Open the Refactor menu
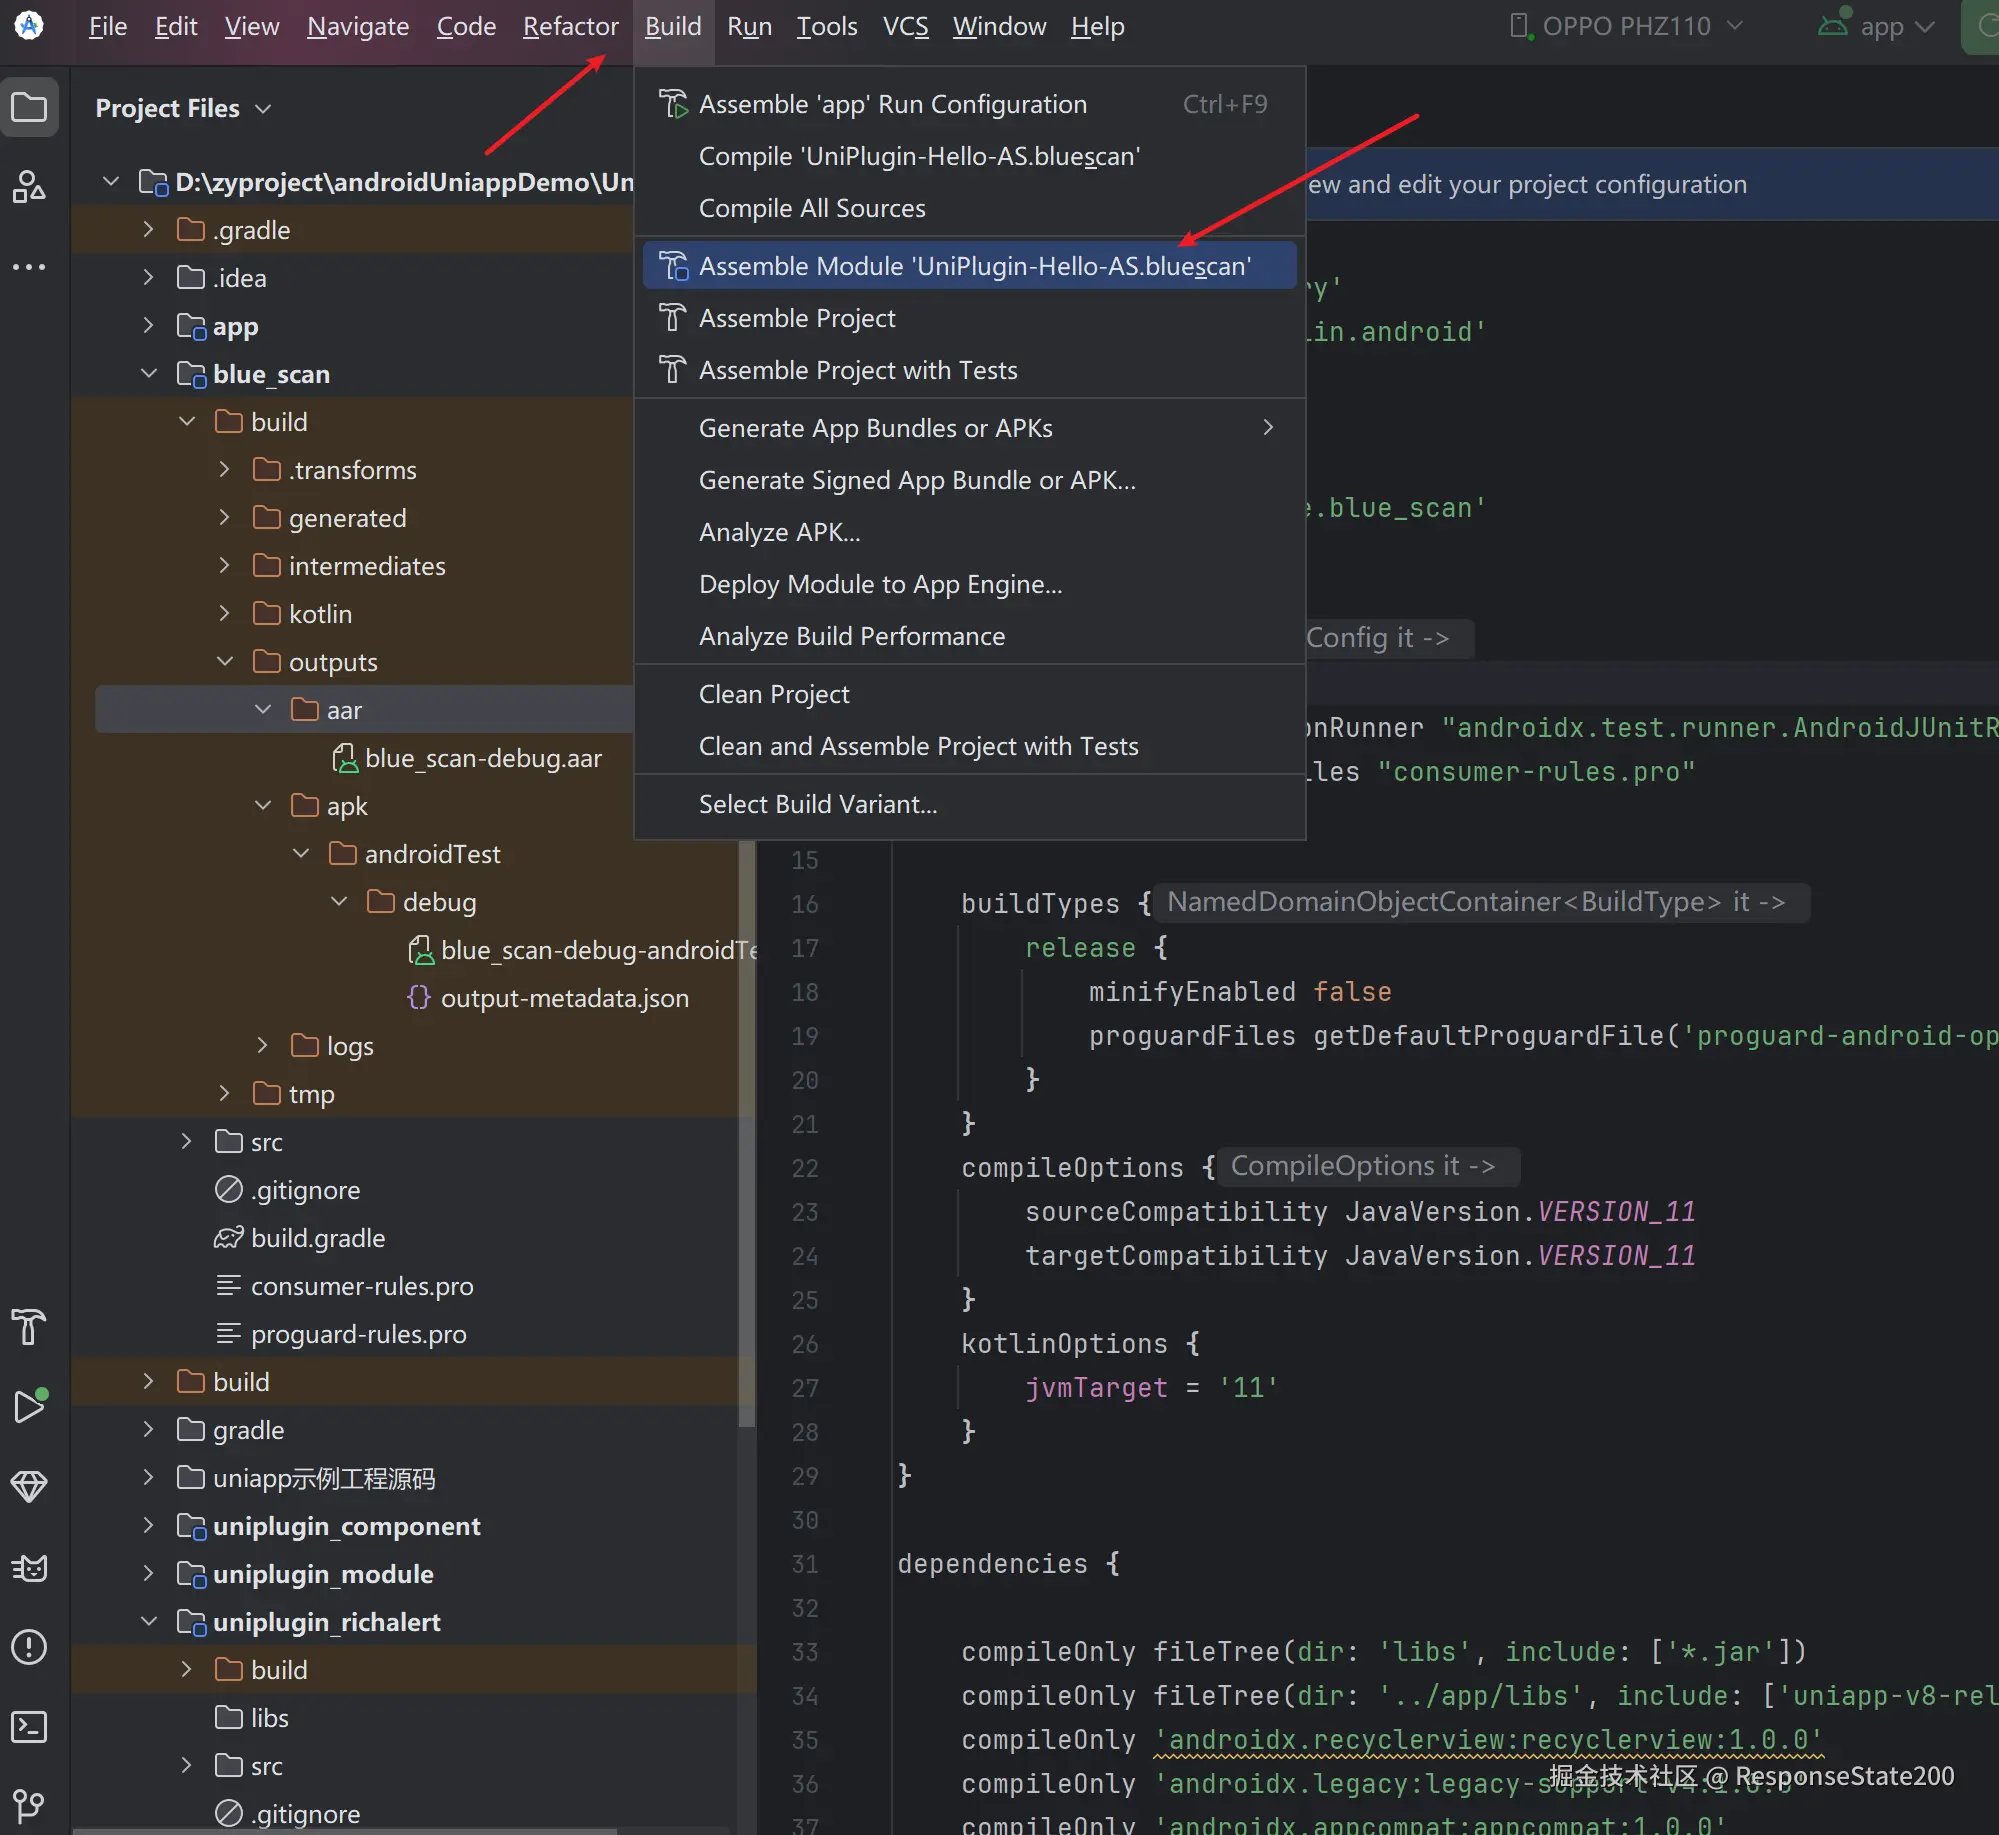1999x1835 pixels. pyautogui.click(x=570, y=26)
